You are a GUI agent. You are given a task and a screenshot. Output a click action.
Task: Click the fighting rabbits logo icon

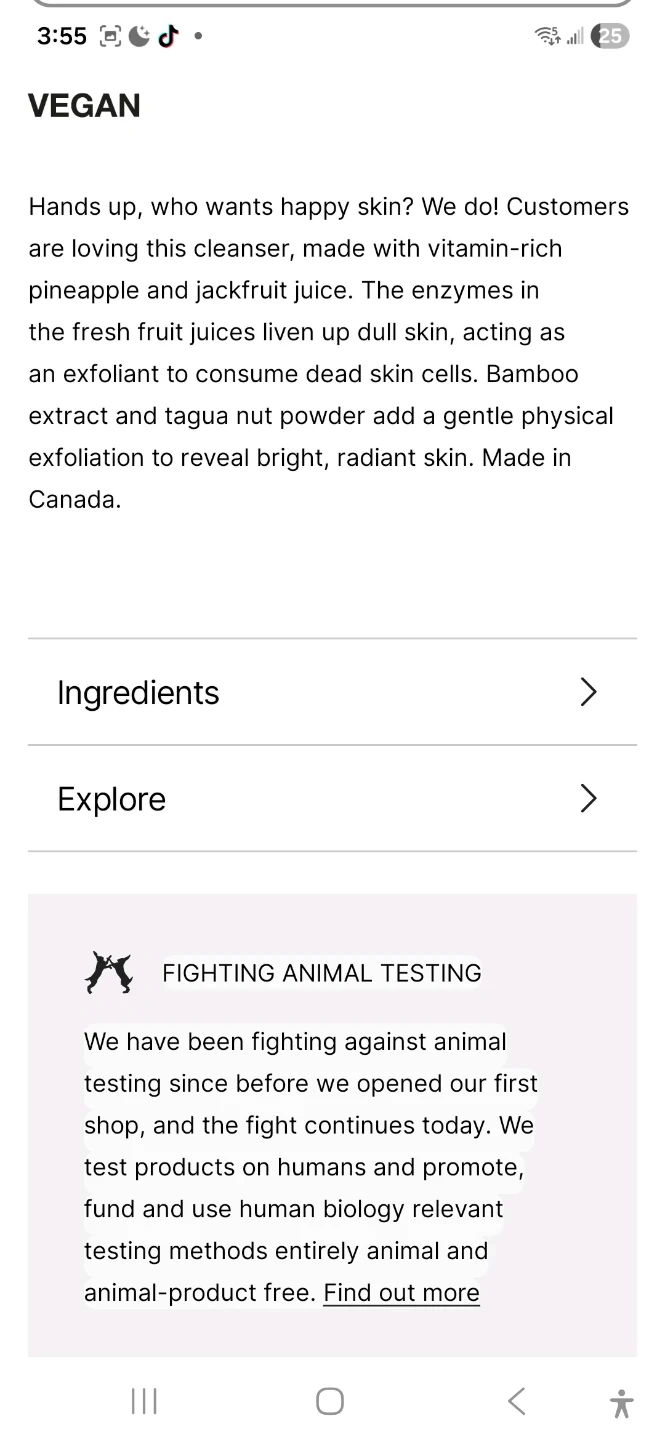(109, 973)
